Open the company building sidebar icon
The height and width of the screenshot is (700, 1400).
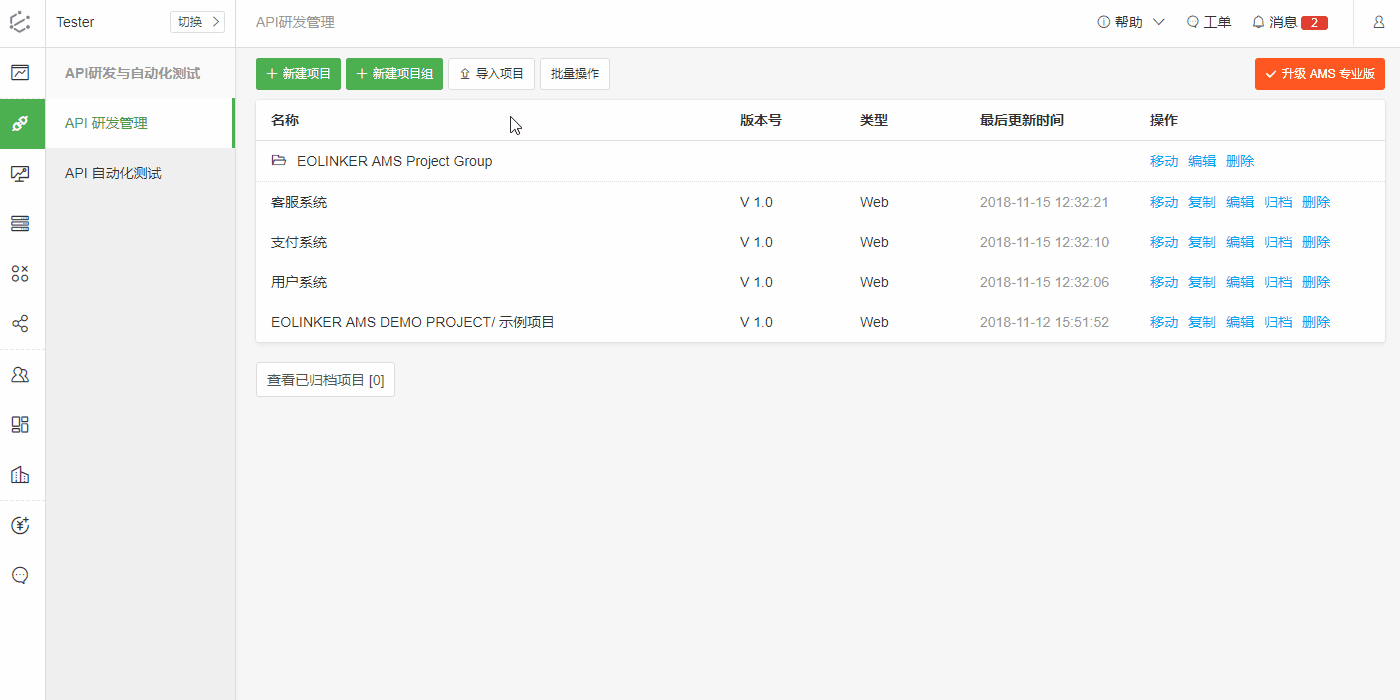click(x=20, y=474)
